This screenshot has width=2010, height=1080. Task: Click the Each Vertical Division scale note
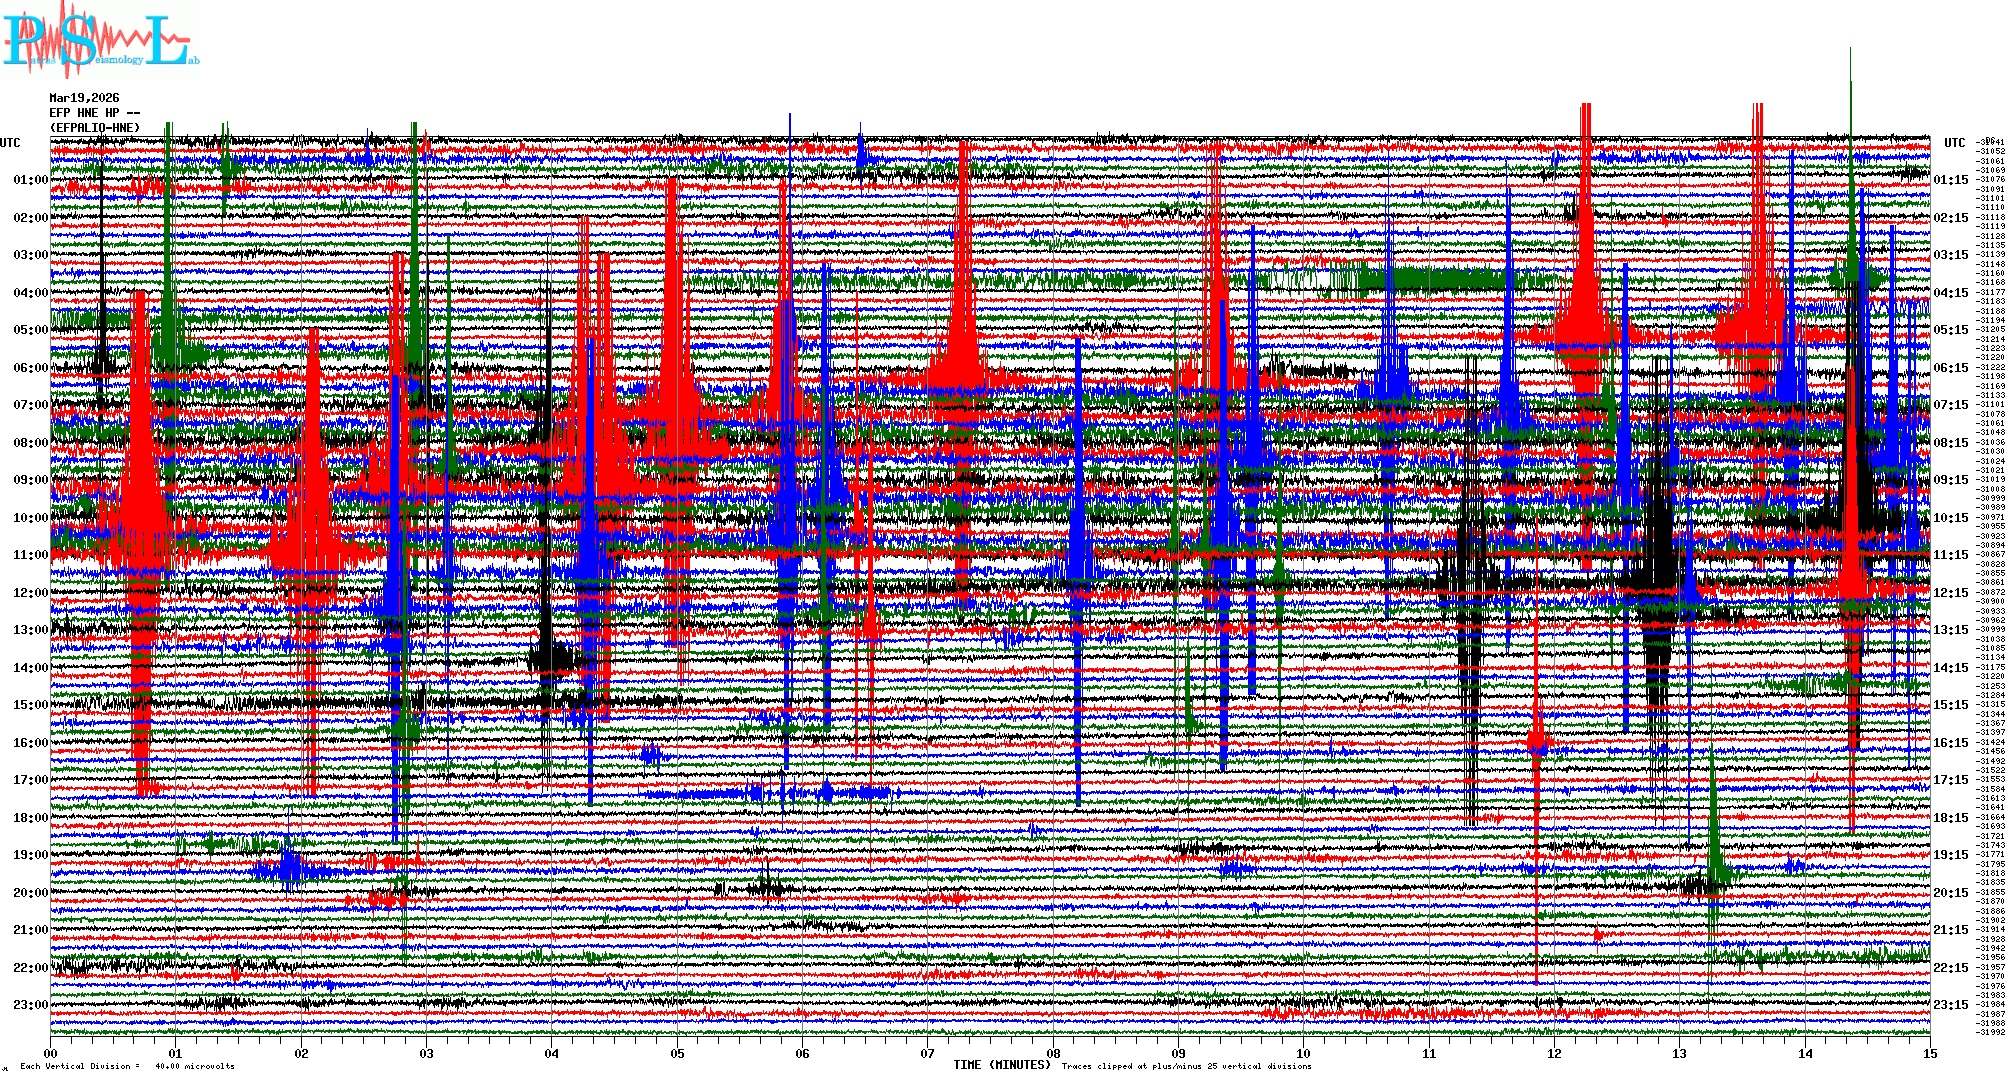click(127, 1066)
